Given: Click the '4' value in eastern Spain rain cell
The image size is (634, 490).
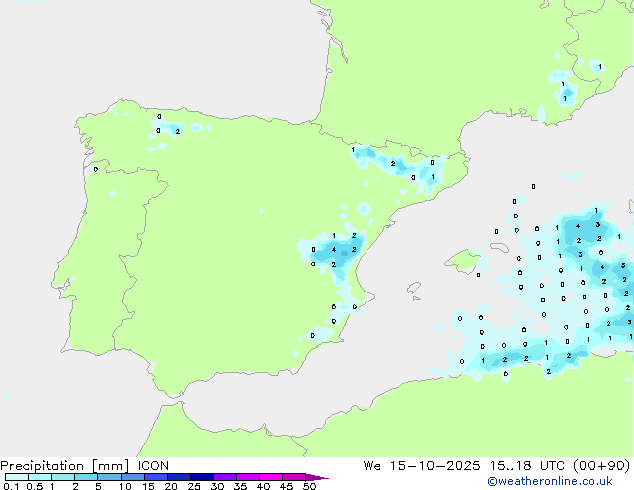Looking at the screenshot, I should 333,249.
